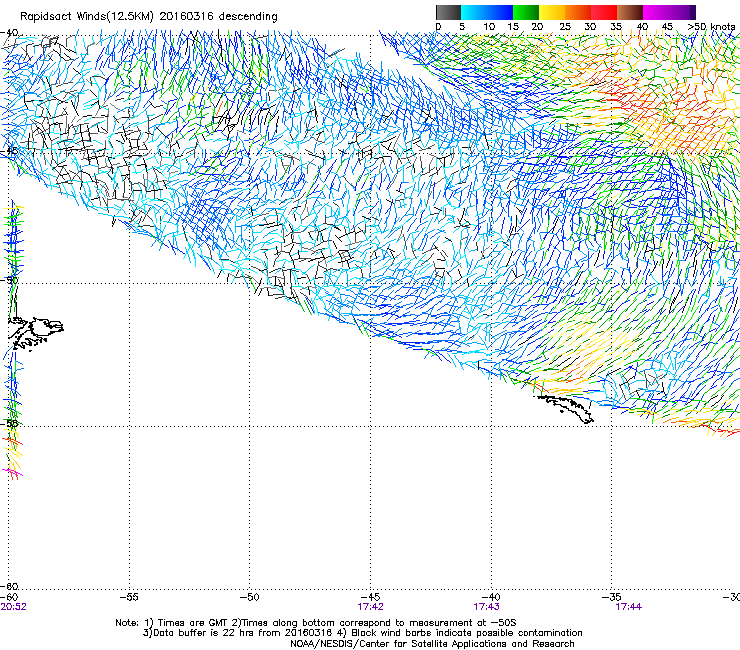The width and height of the screenshot is (740, 650).
Task: Click the legend number "45"
Action: (667, 27)
